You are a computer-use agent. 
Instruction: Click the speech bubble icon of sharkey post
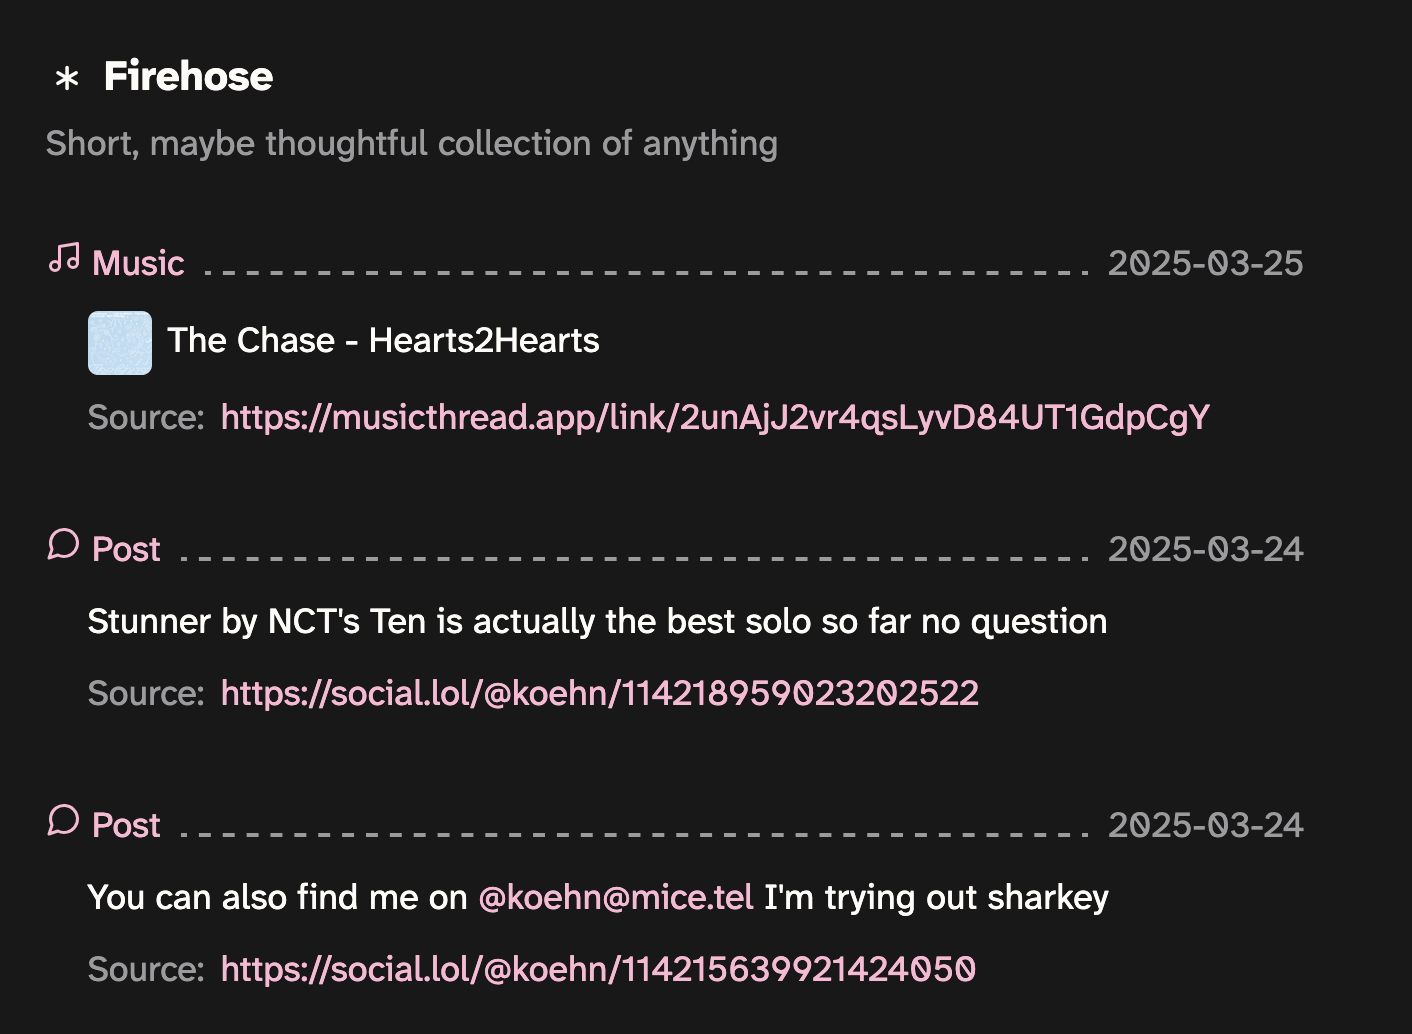[63, 820]
